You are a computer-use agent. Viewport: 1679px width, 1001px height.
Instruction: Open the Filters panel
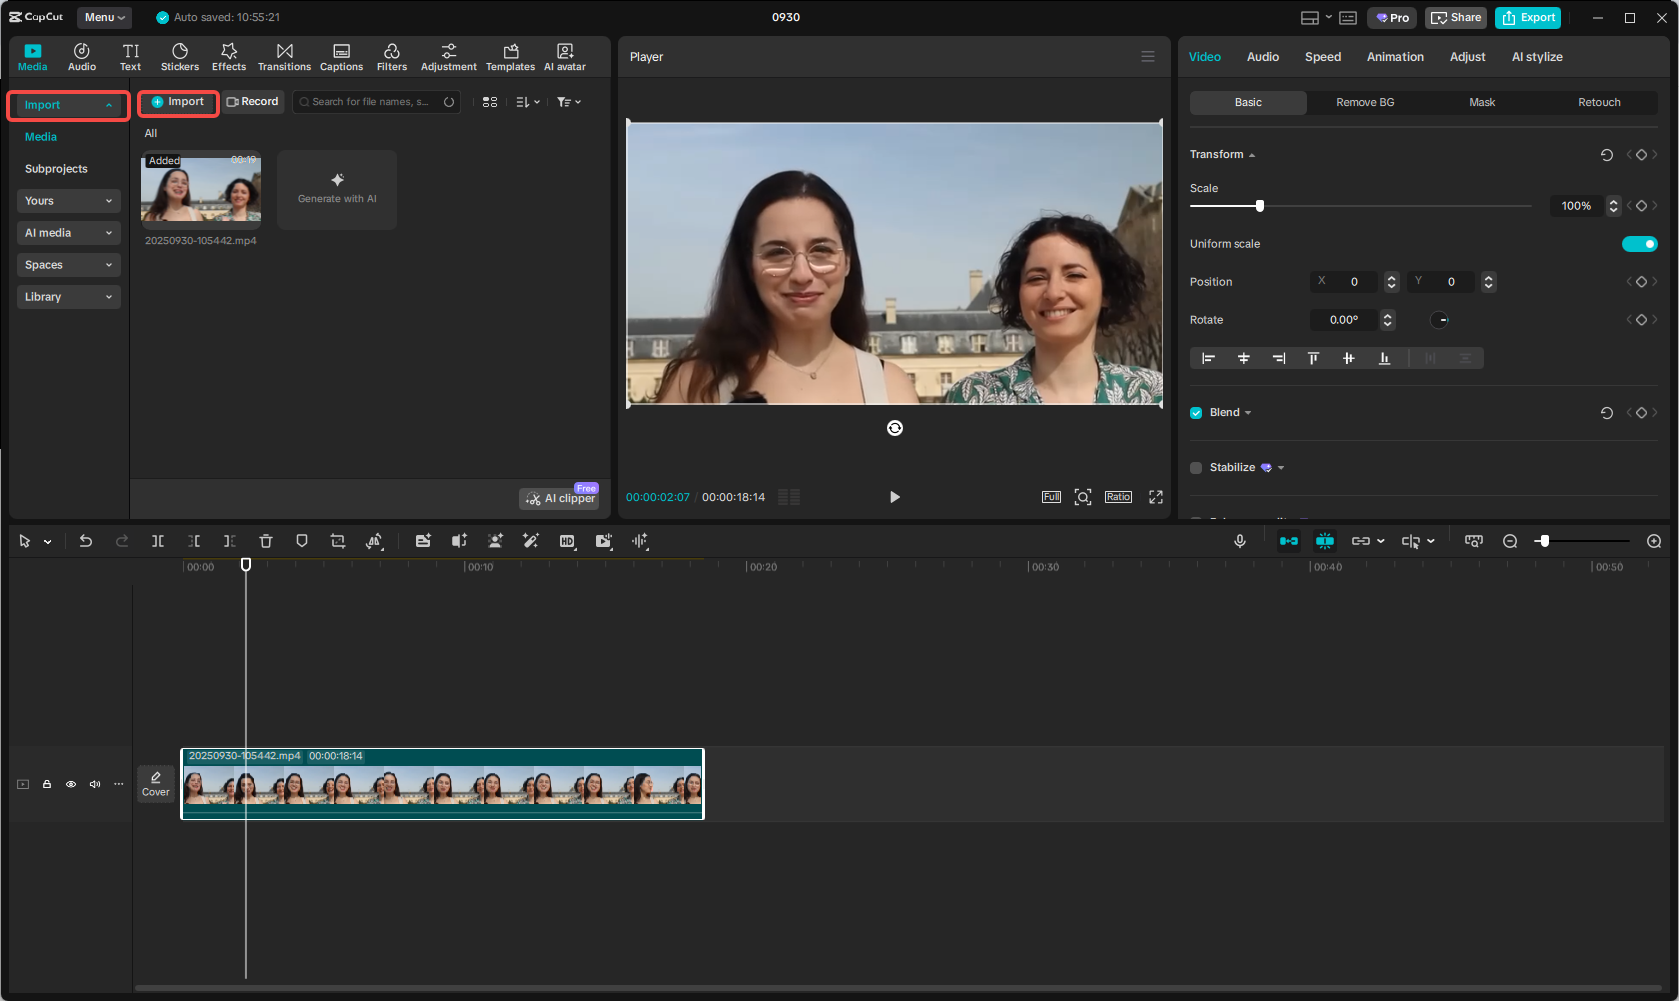point(392,57)
